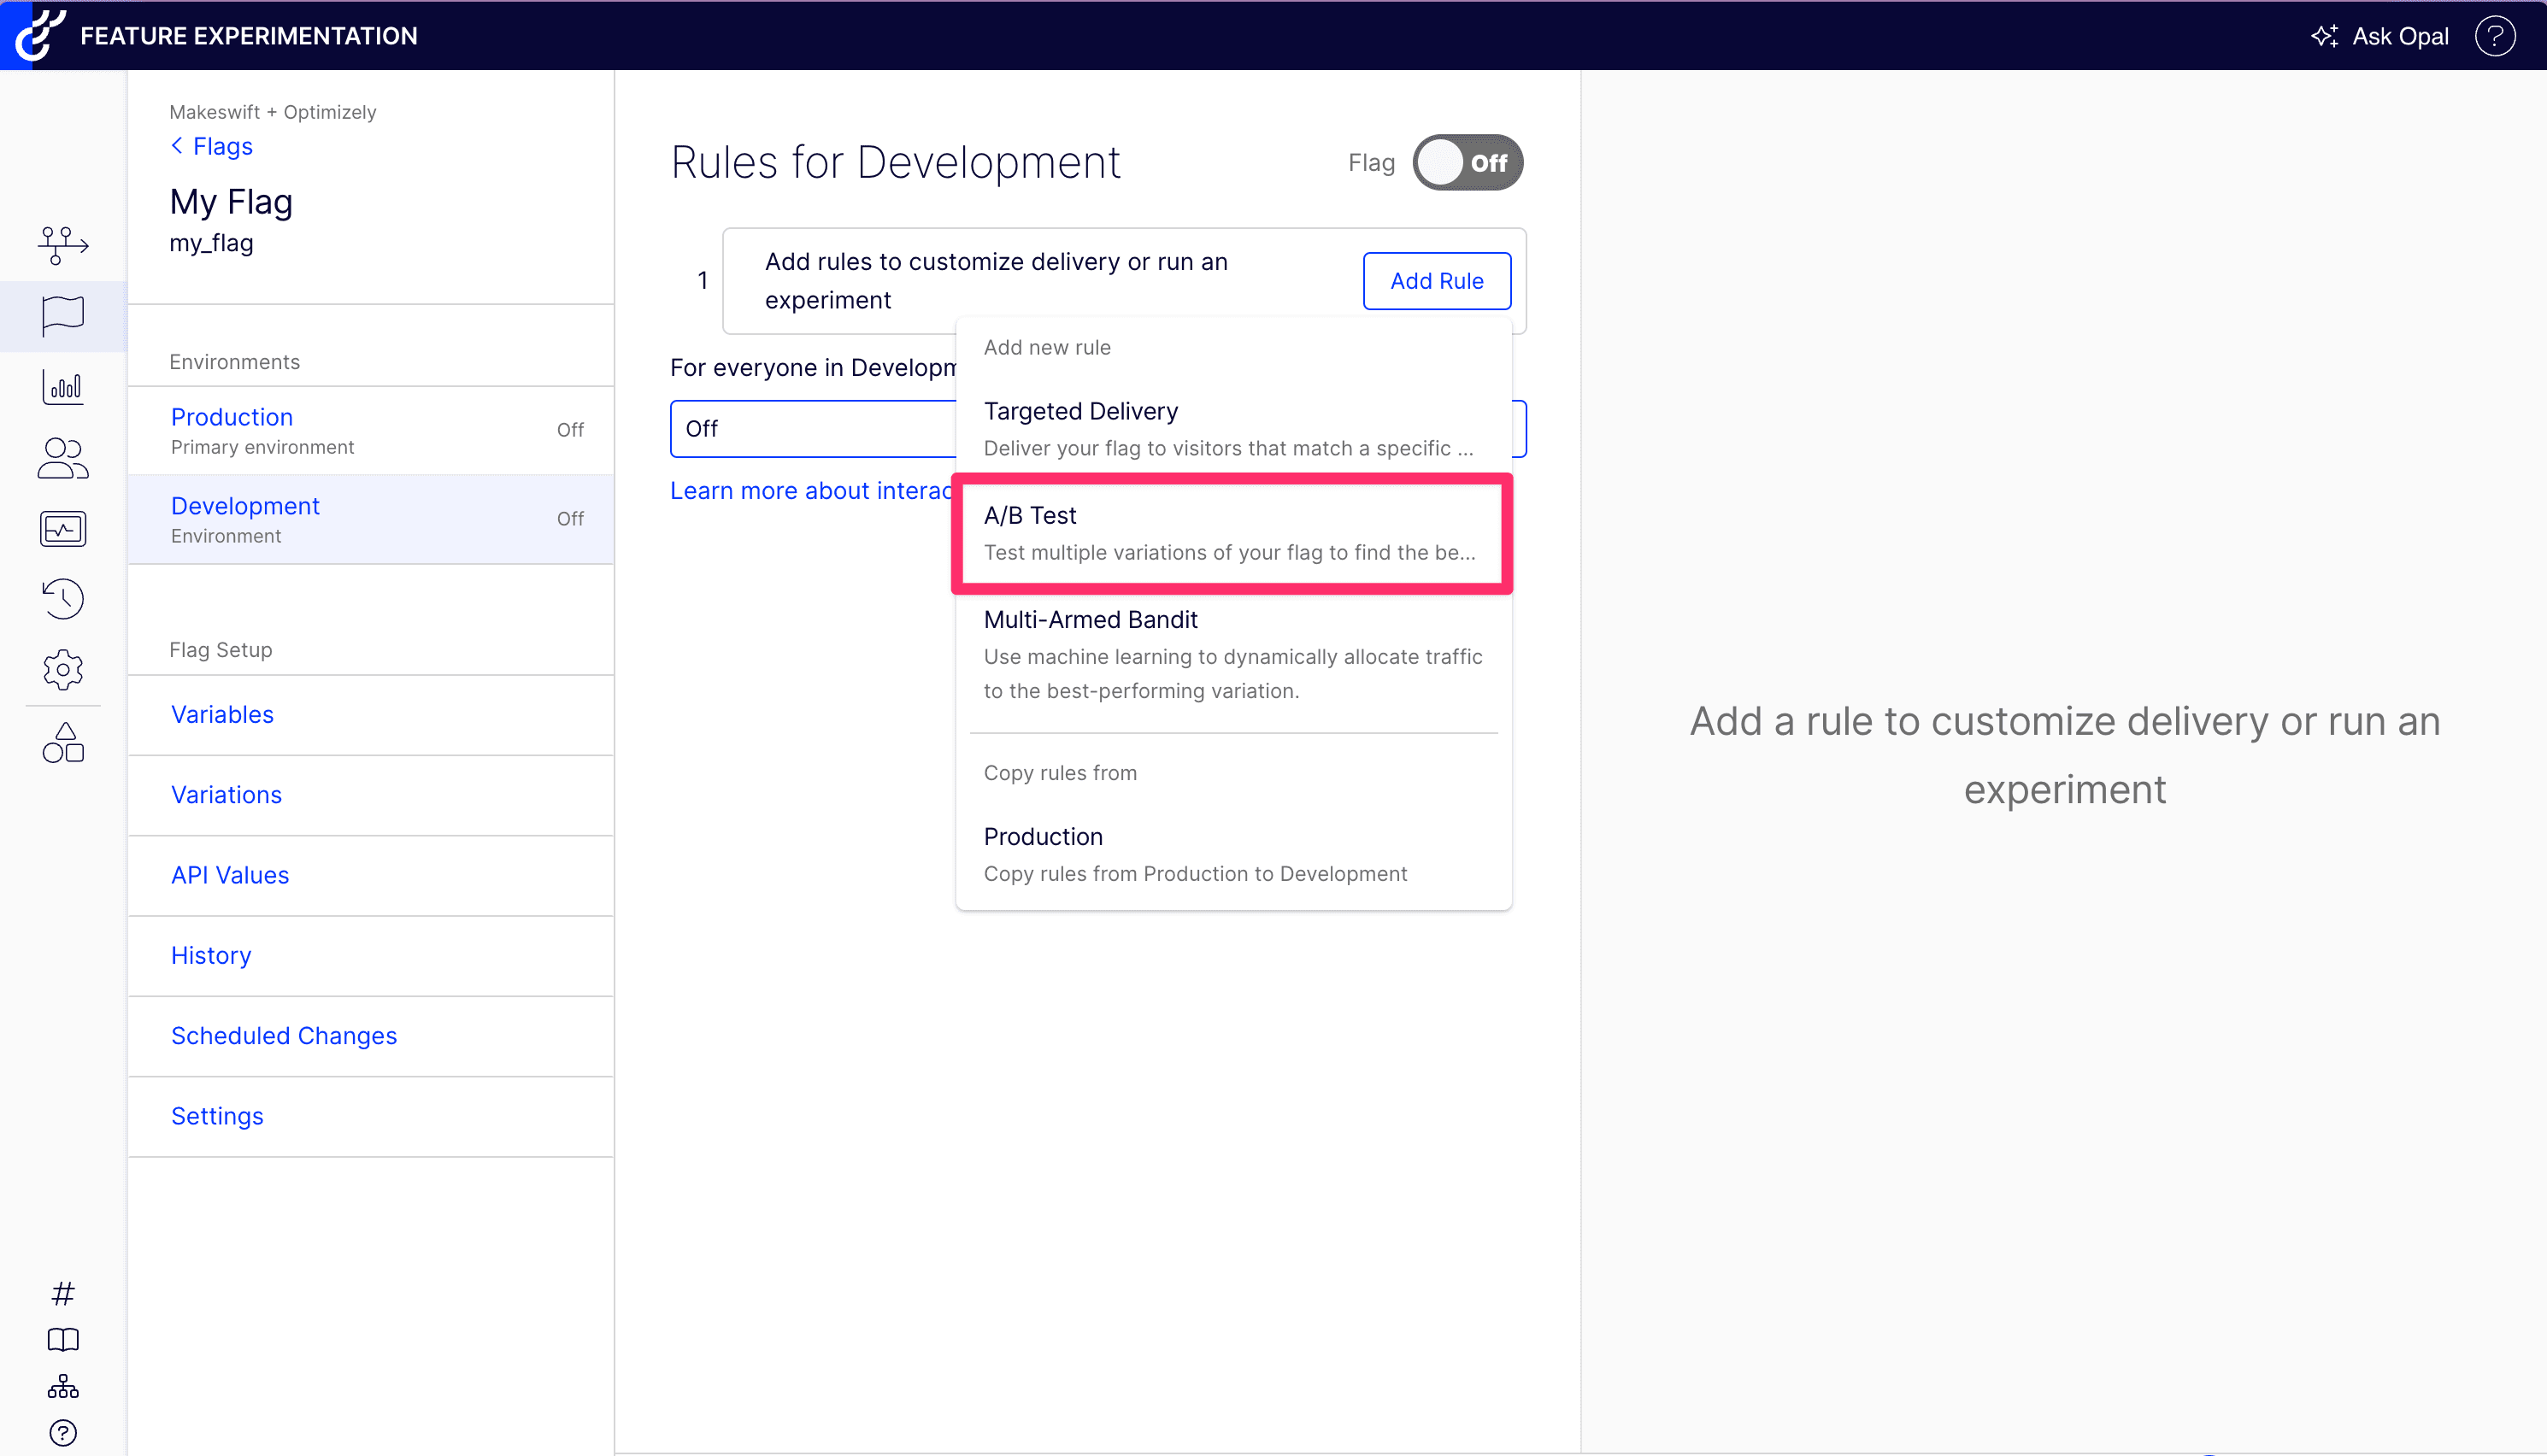This screenshot has height=1456, width=2547.
Task: Click the Add Rule button
Action: click(1436, 281)
